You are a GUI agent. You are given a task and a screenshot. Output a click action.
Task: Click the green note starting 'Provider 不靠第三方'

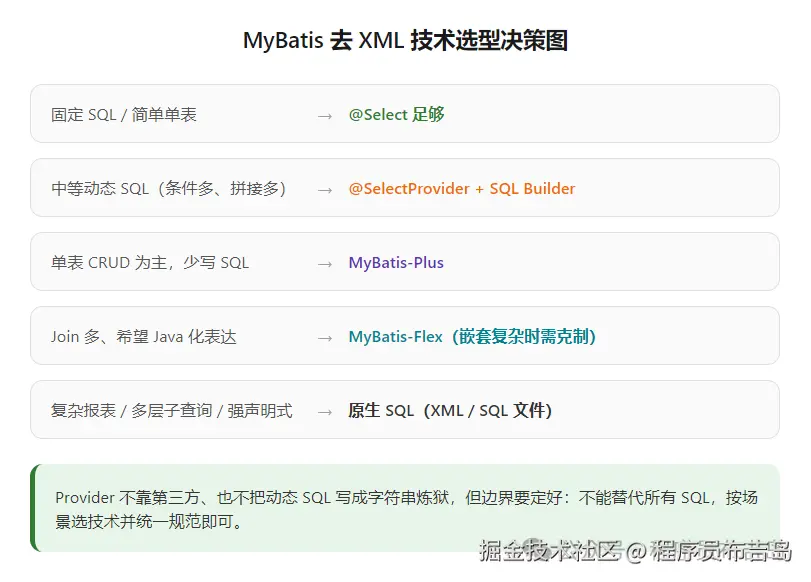pyautogui.click(x=405, y=508)
